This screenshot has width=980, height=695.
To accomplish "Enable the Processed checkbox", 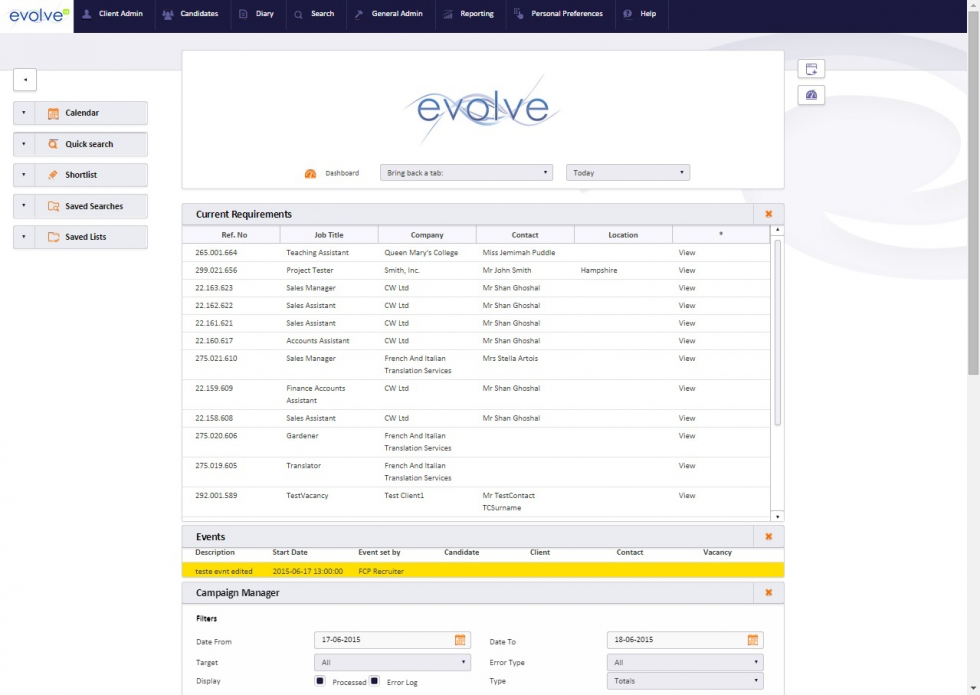I will coord(320,680).
